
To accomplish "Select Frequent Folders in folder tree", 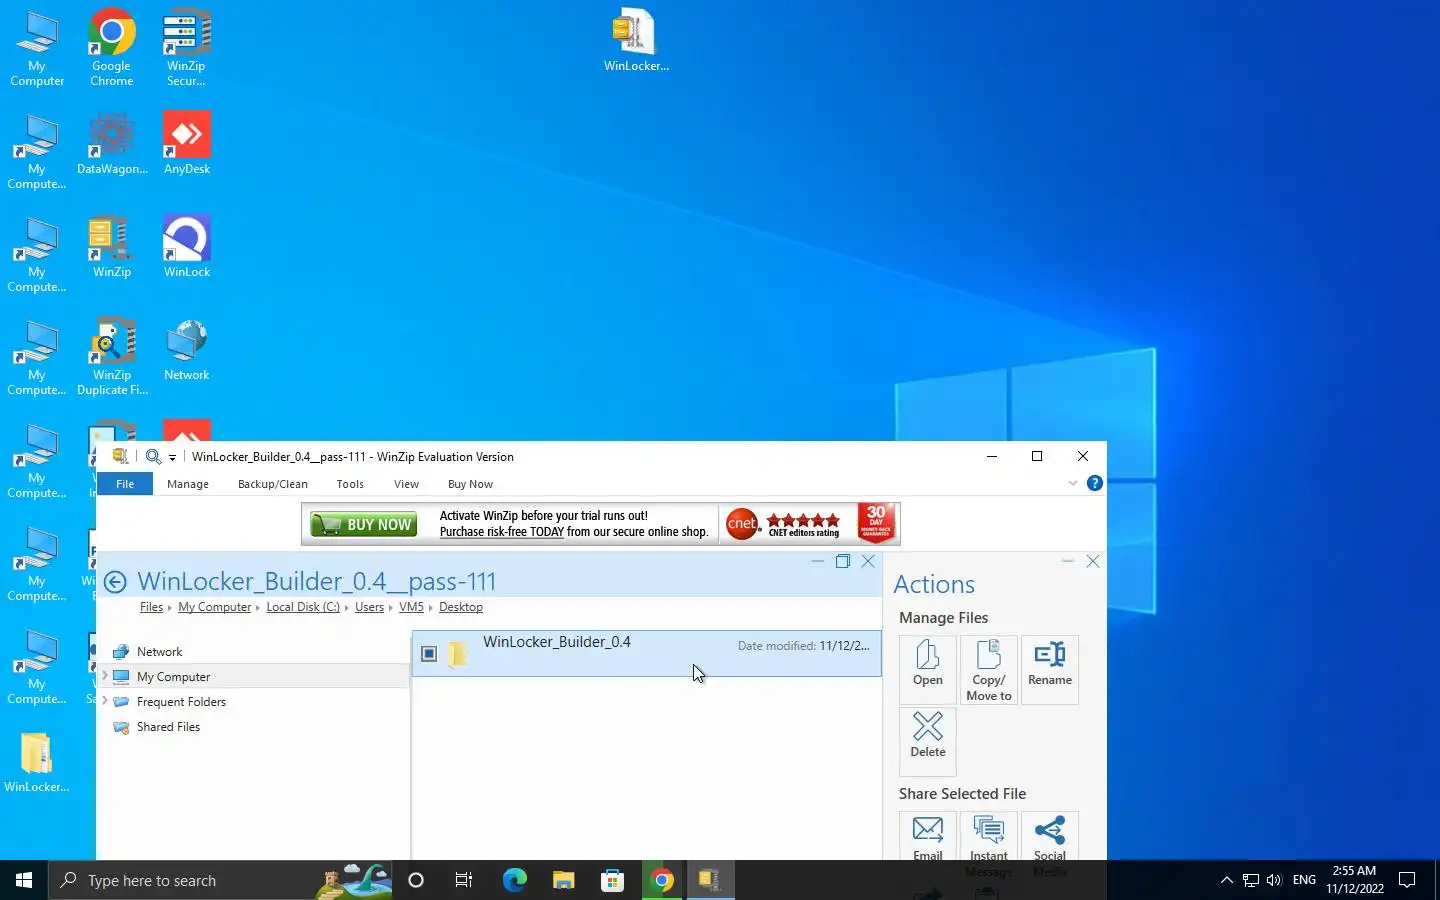I will coord(181,702).
